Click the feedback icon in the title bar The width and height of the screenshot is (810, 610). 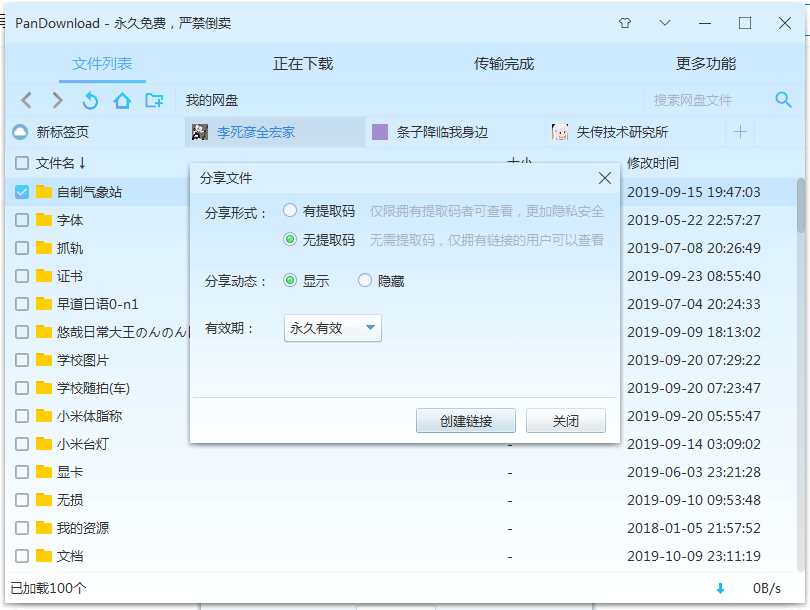click(x=626, y=21)
